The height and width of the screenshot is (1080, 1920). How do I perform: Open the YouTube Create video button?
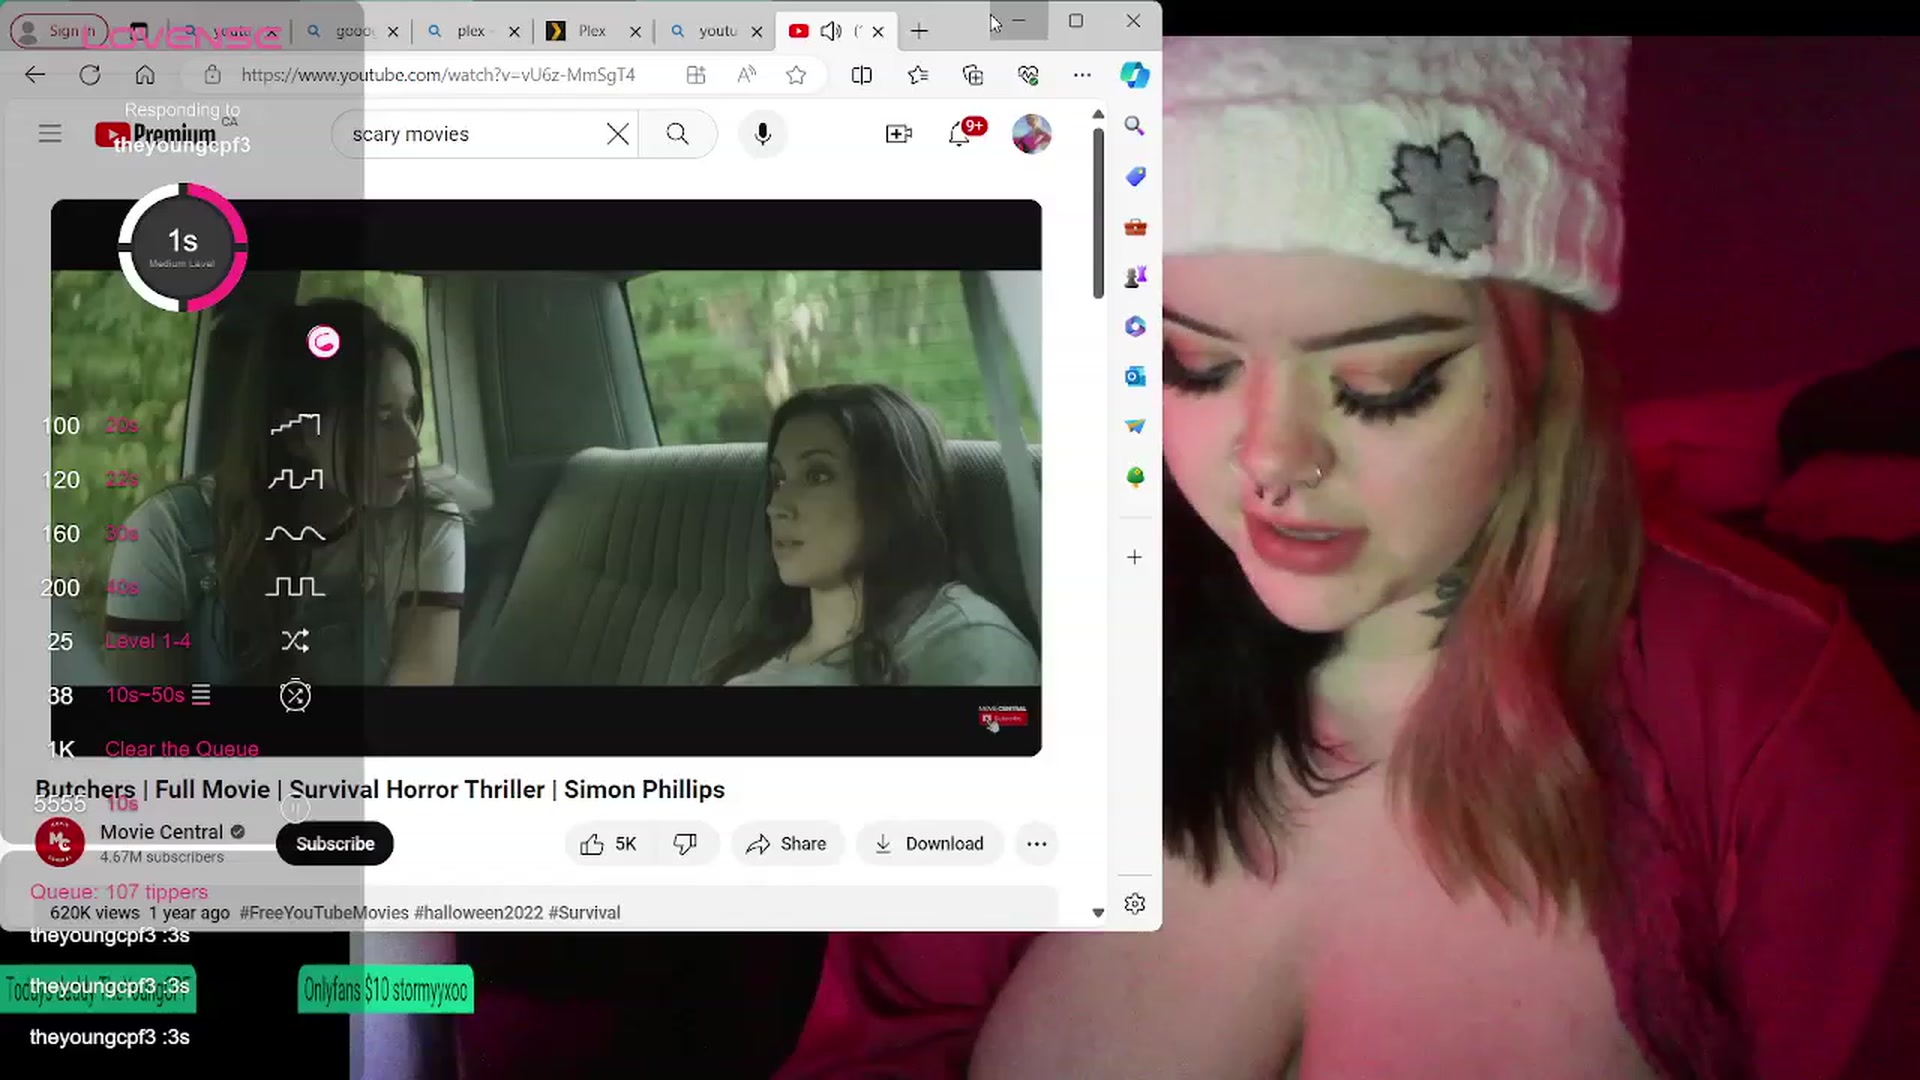coord(899,134)
